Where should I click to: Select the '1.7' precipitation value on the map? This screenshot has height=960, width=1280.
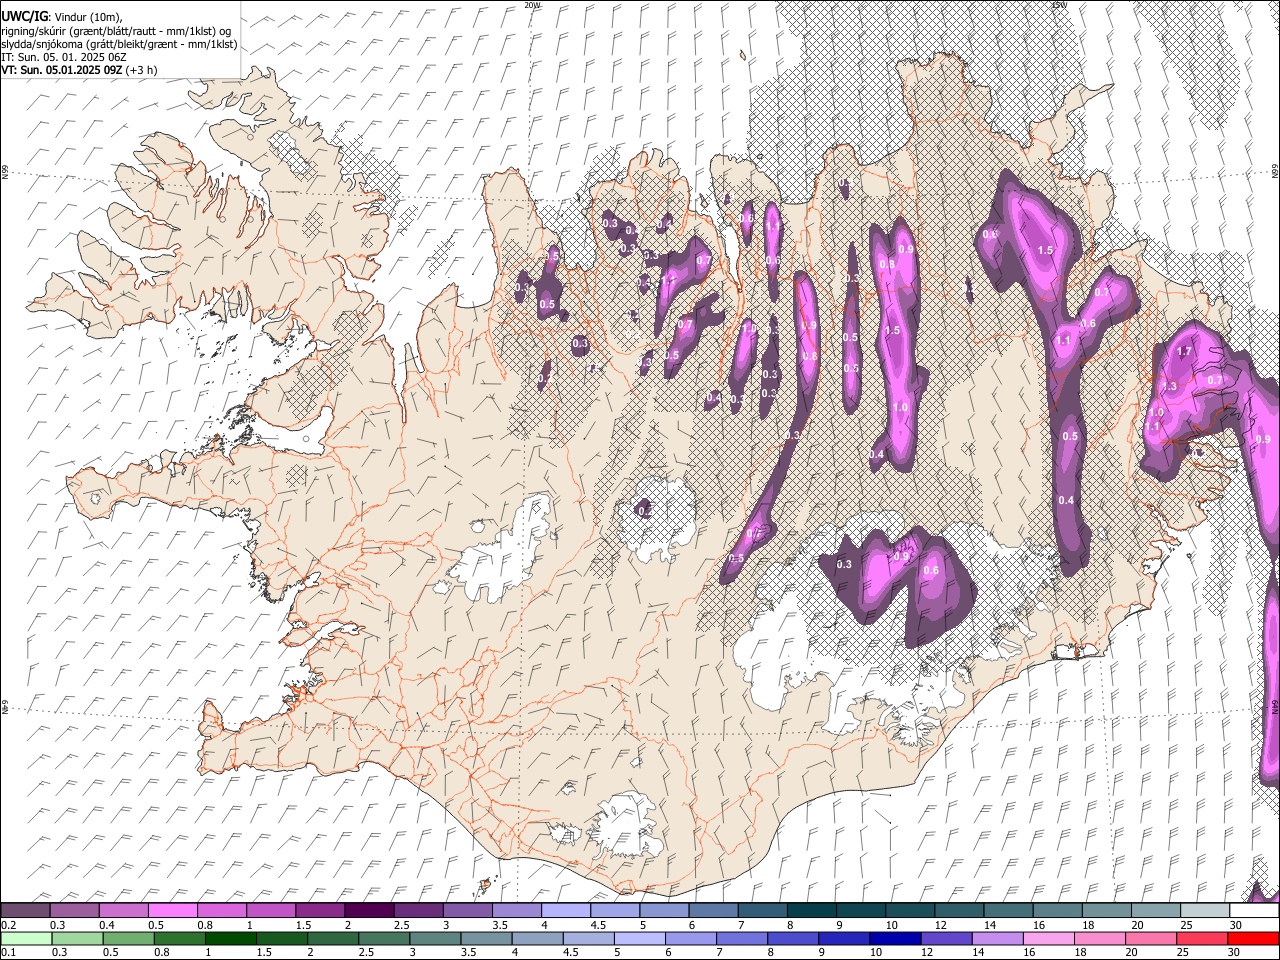pos(1185,351)
